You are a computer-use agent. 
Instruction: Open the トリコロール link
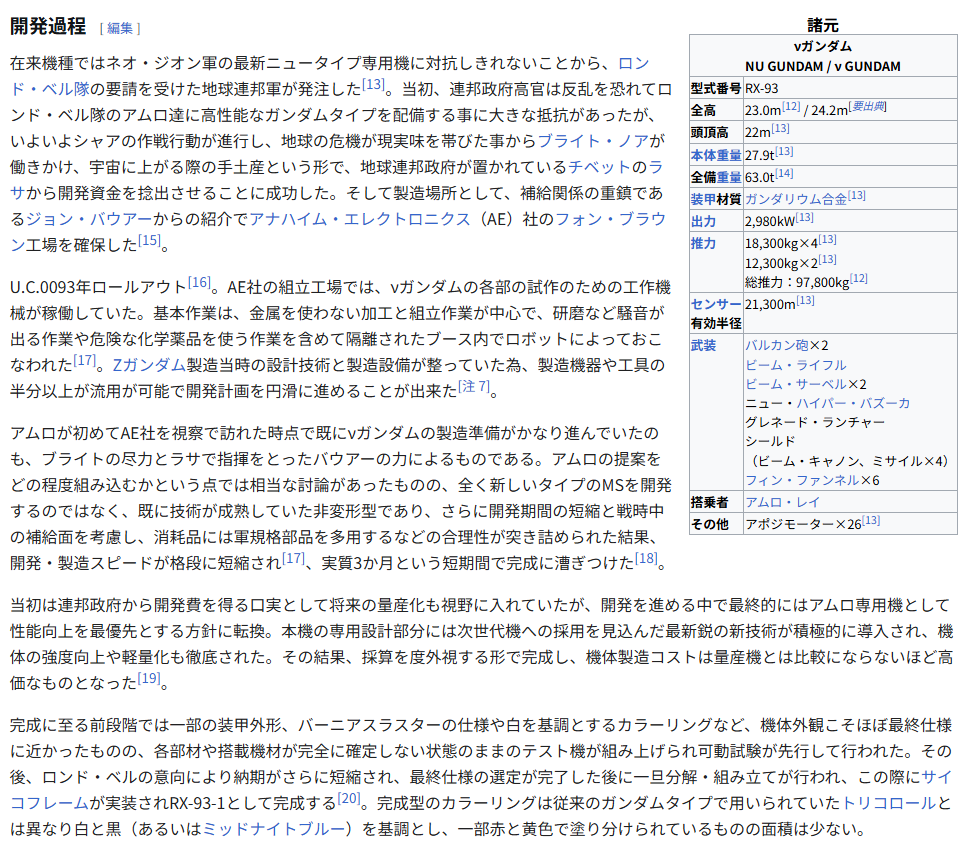click(889, 803)
